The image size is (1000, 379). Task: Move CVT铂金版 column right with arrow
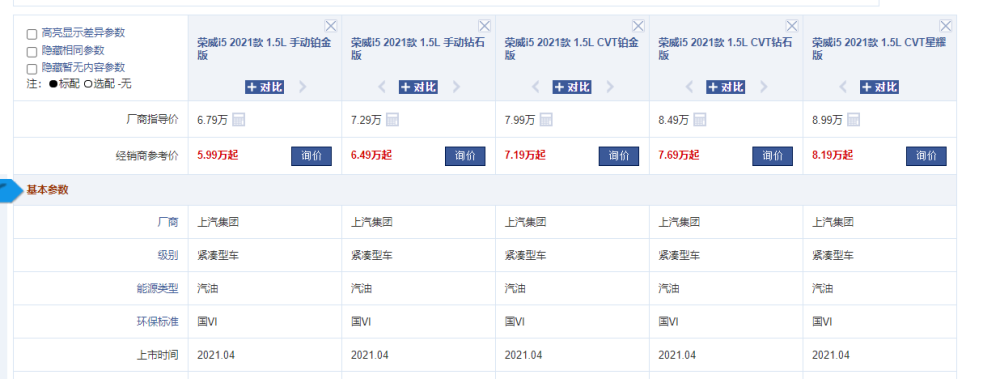610,87
